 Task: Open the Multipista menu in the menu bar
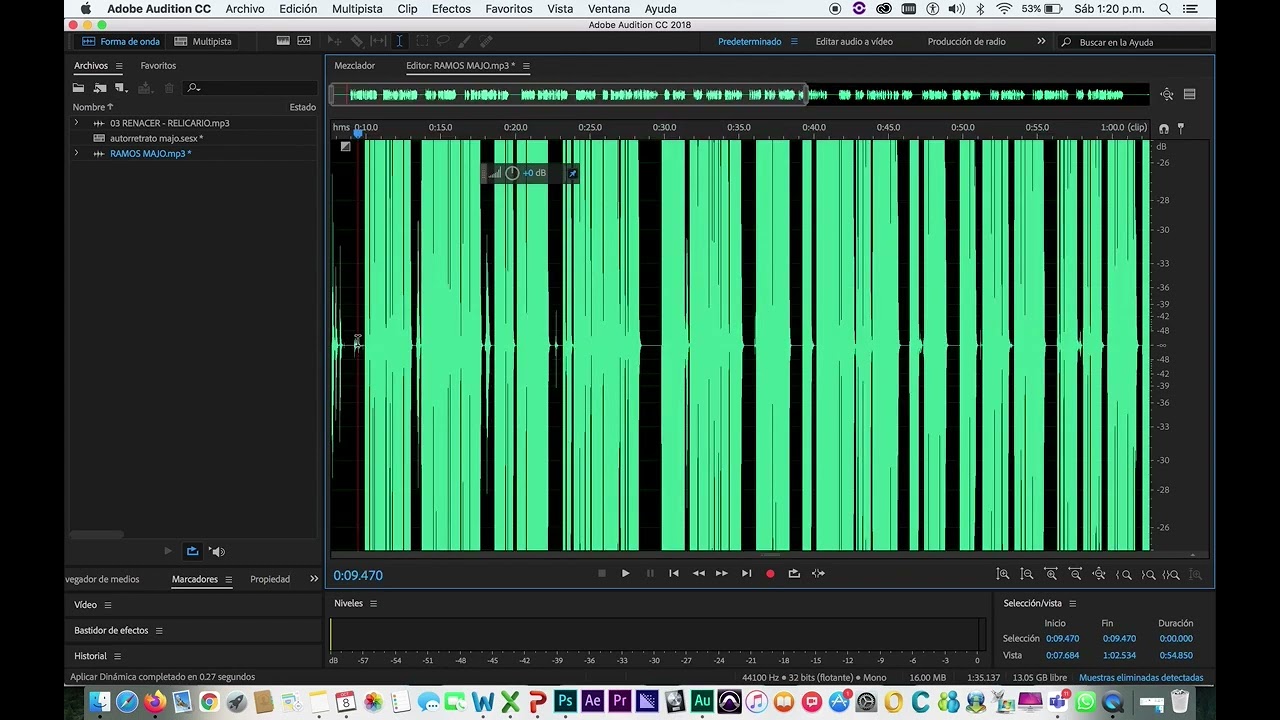pos(357,9)
